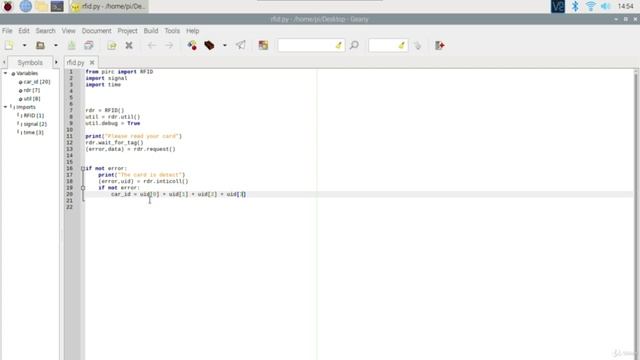Navigate back with left arrow icon
This screenshot has width=640, height=360.
(x=152, y=45)
